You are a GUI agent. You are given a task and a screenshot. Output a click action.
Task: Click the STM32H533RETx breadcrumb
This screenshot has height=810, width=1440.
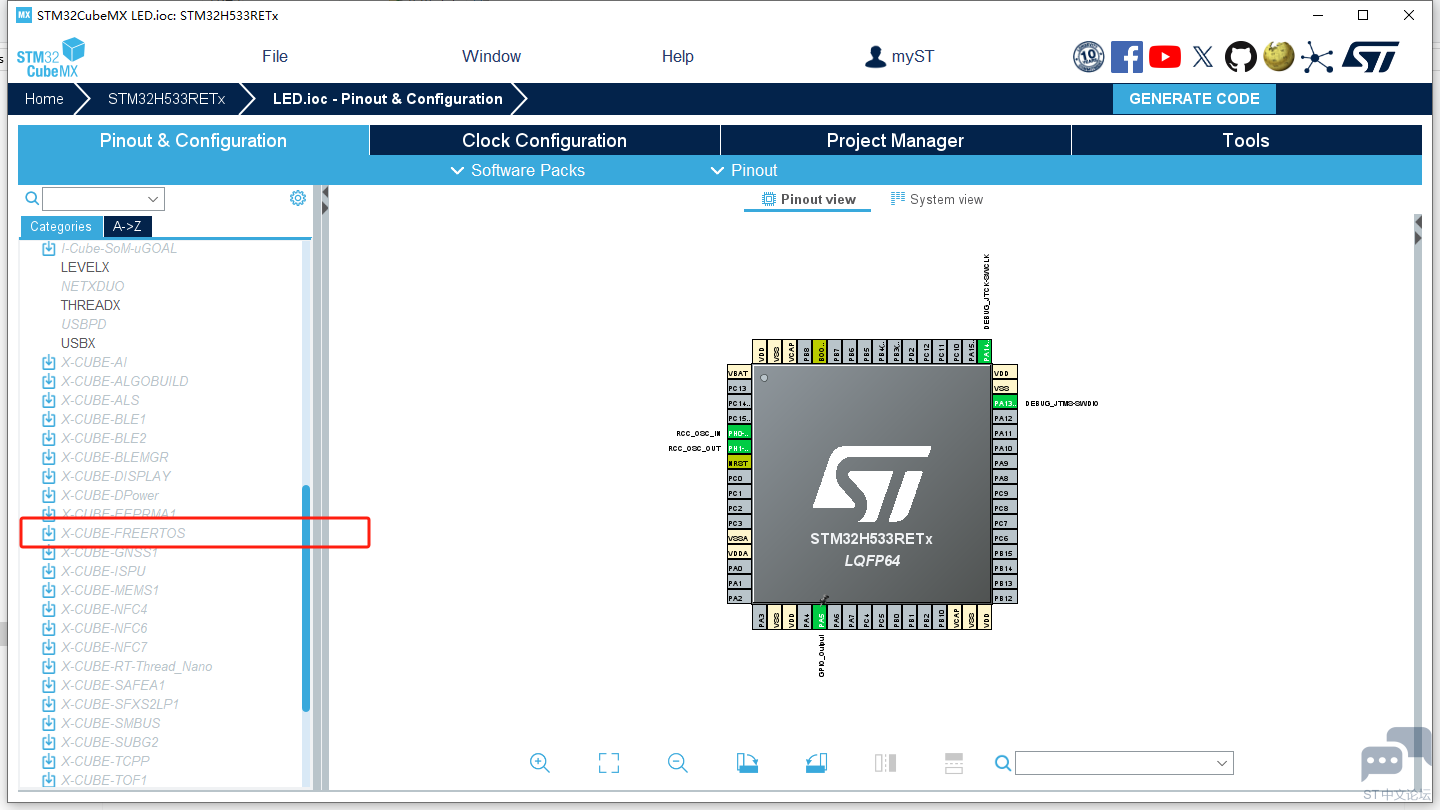(x=167, y=99)
